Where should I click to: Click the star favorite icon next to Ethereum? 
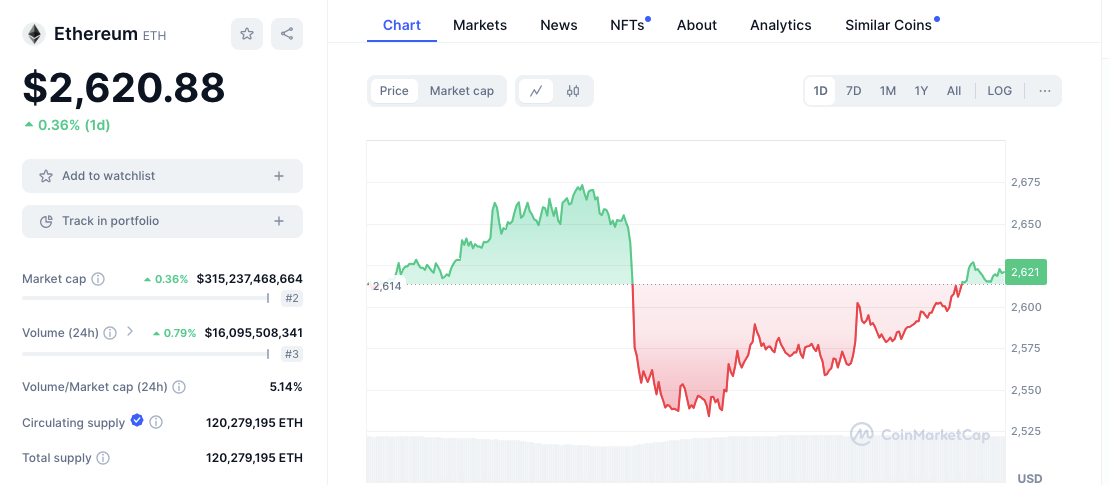point(246,34)
